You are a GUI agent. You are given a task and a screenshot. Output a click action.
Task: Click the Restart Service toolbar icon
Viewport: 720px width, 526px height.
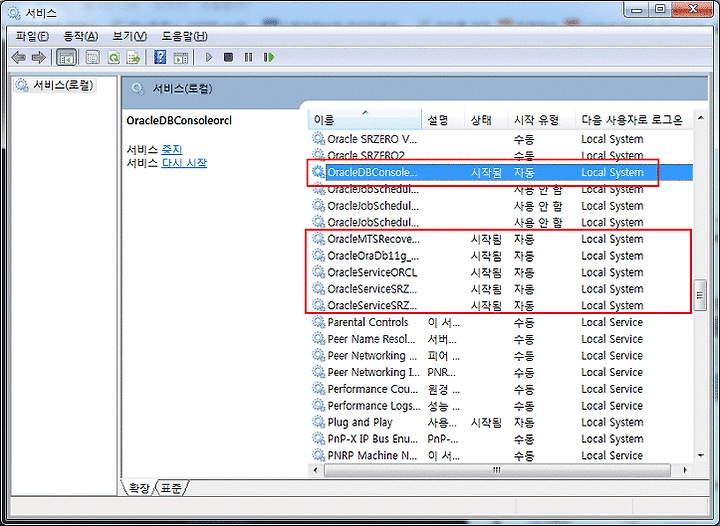click(269, 57)
